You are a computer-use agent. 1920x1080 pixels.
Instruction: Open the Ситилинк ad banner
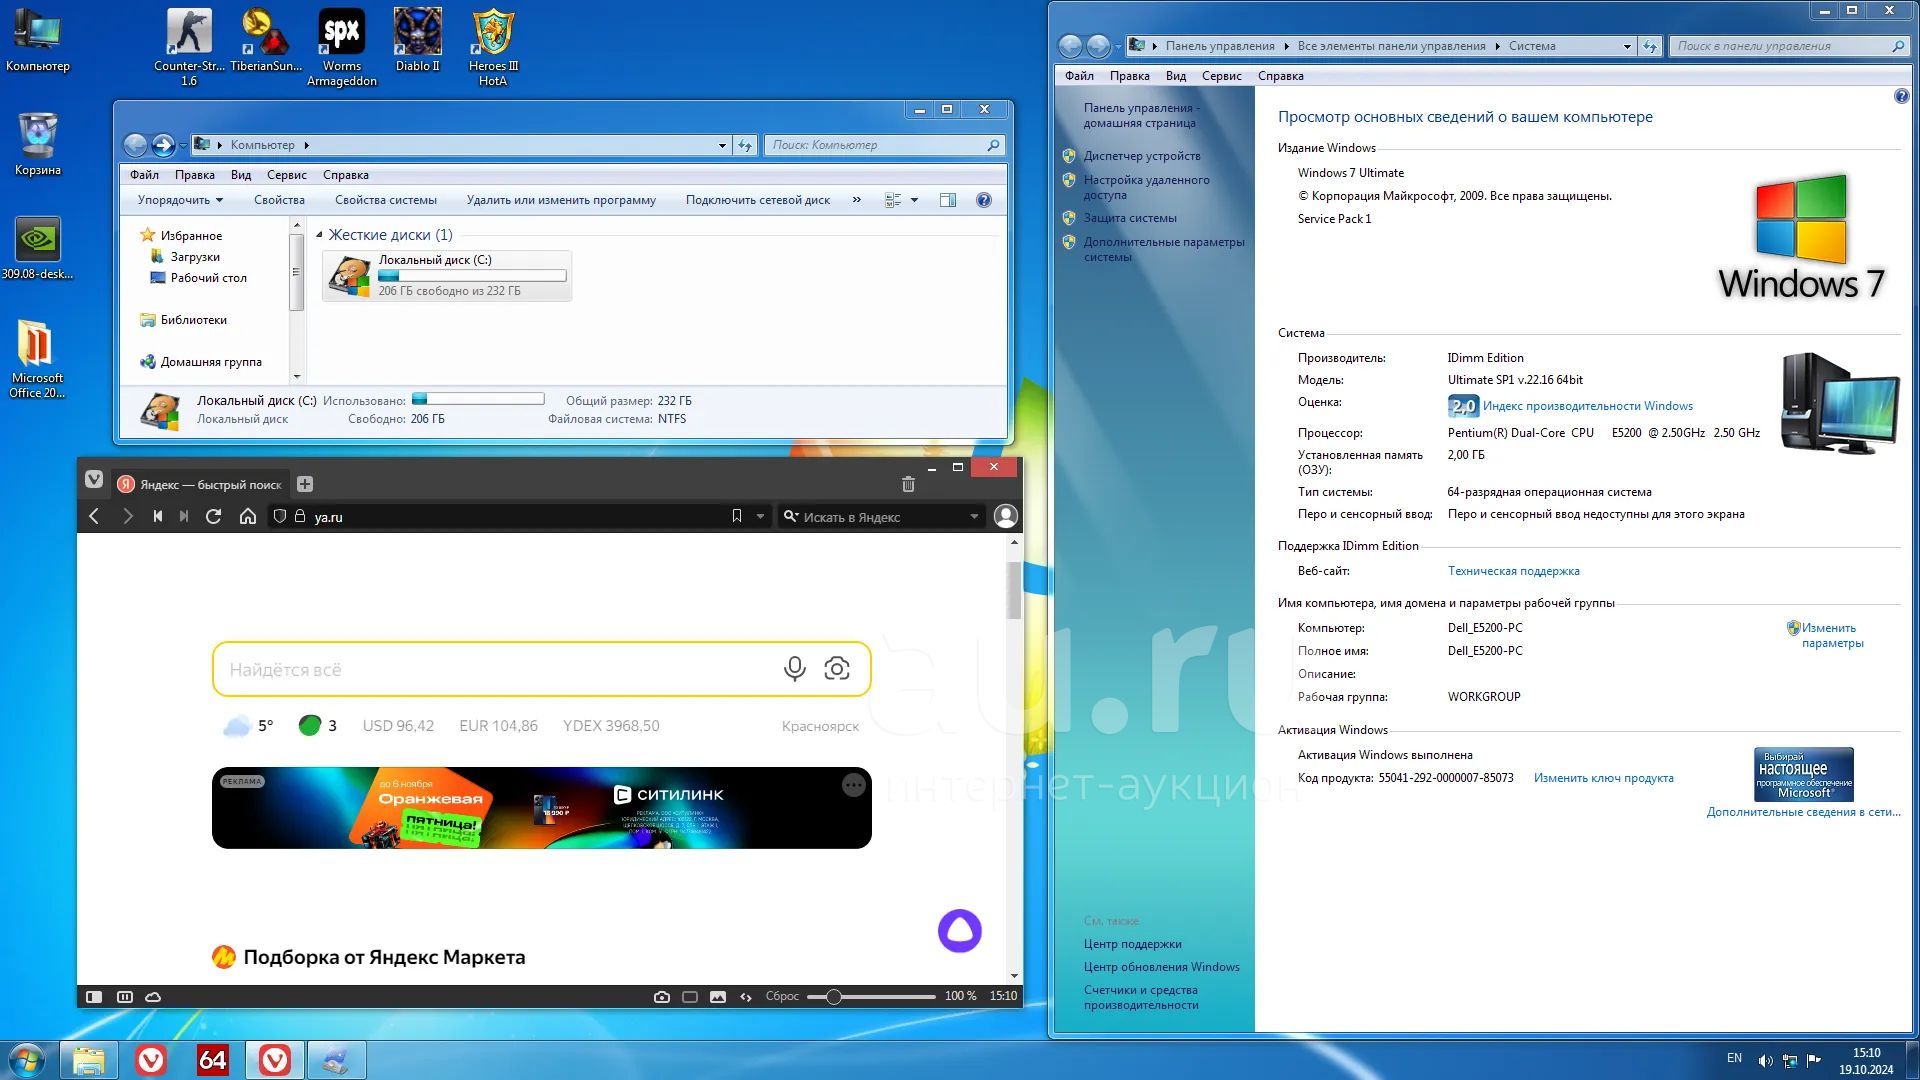[541, 808]
